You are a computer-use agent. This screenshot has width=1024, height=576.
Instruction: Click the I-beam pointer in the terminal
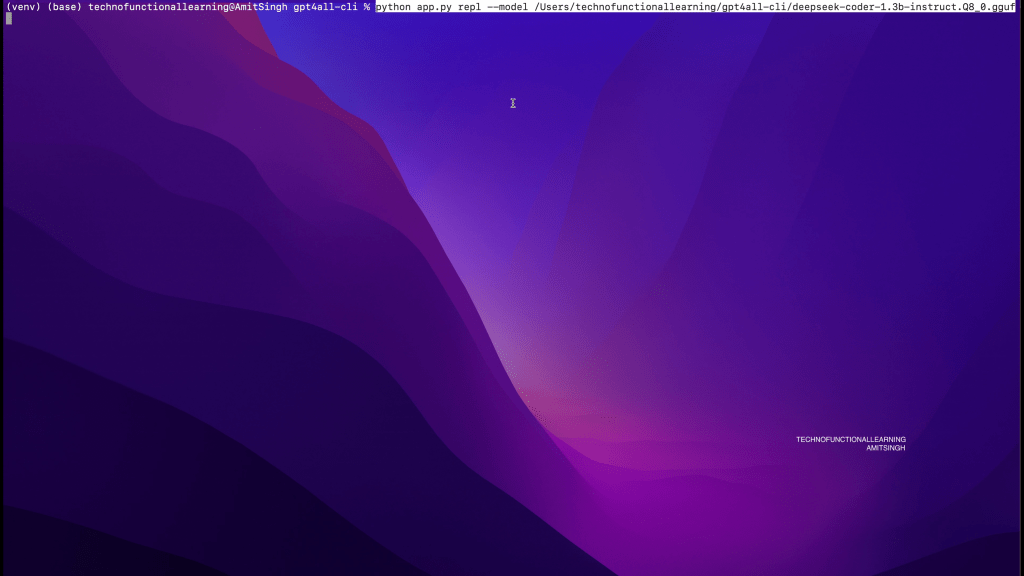[x=513, y=103]
